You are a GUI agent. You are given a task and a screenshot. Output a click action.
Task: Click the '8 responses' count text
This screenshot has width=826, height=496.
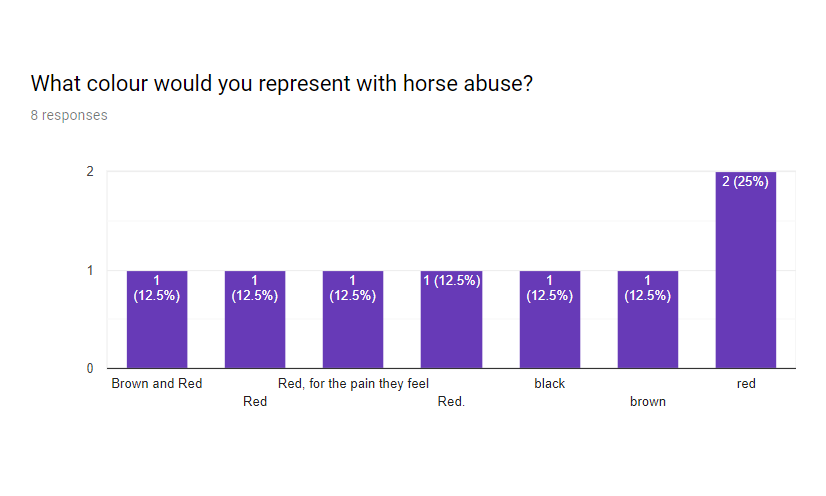[69, 115]
